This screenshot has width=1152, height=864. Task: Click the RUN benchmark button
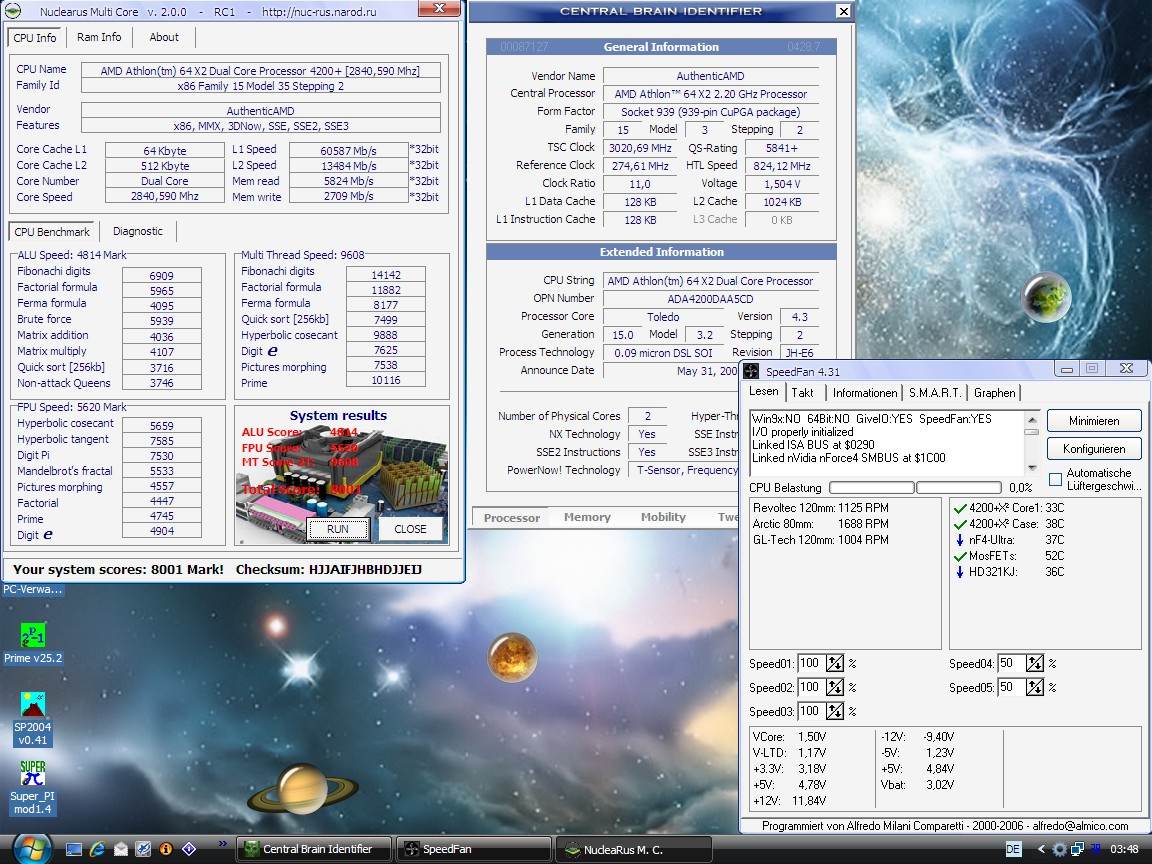point(338,529)
